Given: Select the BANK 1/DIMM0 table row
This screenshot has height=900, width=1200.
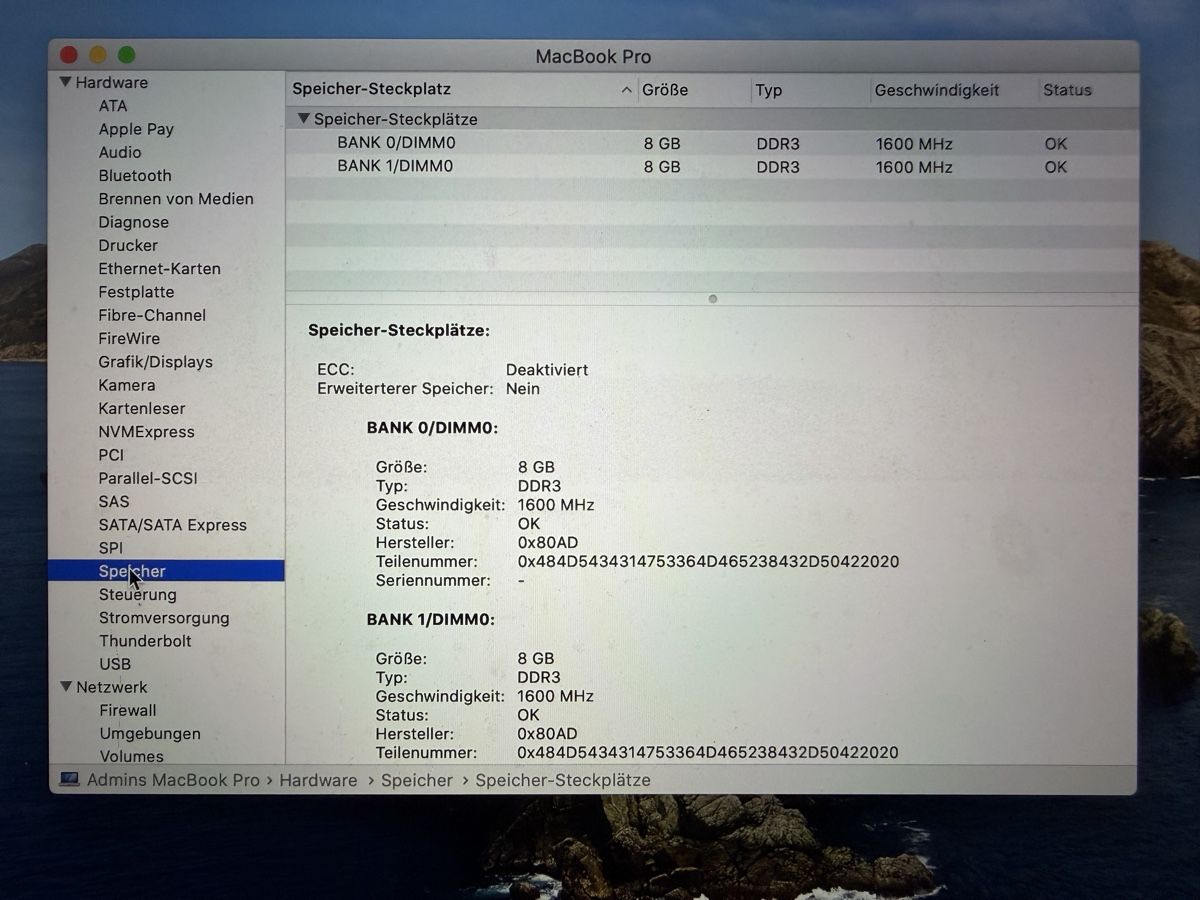Looking at the screenshot, I should [712, 166].
